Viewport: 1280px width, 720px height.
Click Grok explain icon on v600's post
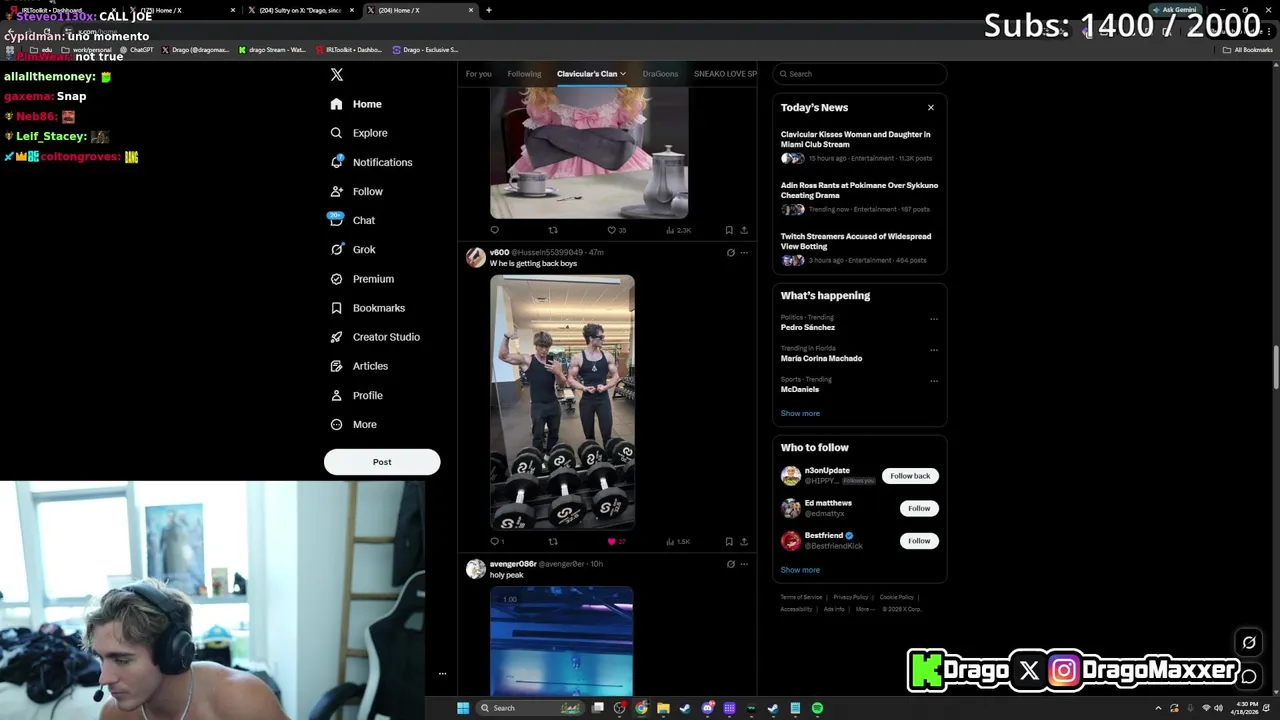click(x=730, y=253)
